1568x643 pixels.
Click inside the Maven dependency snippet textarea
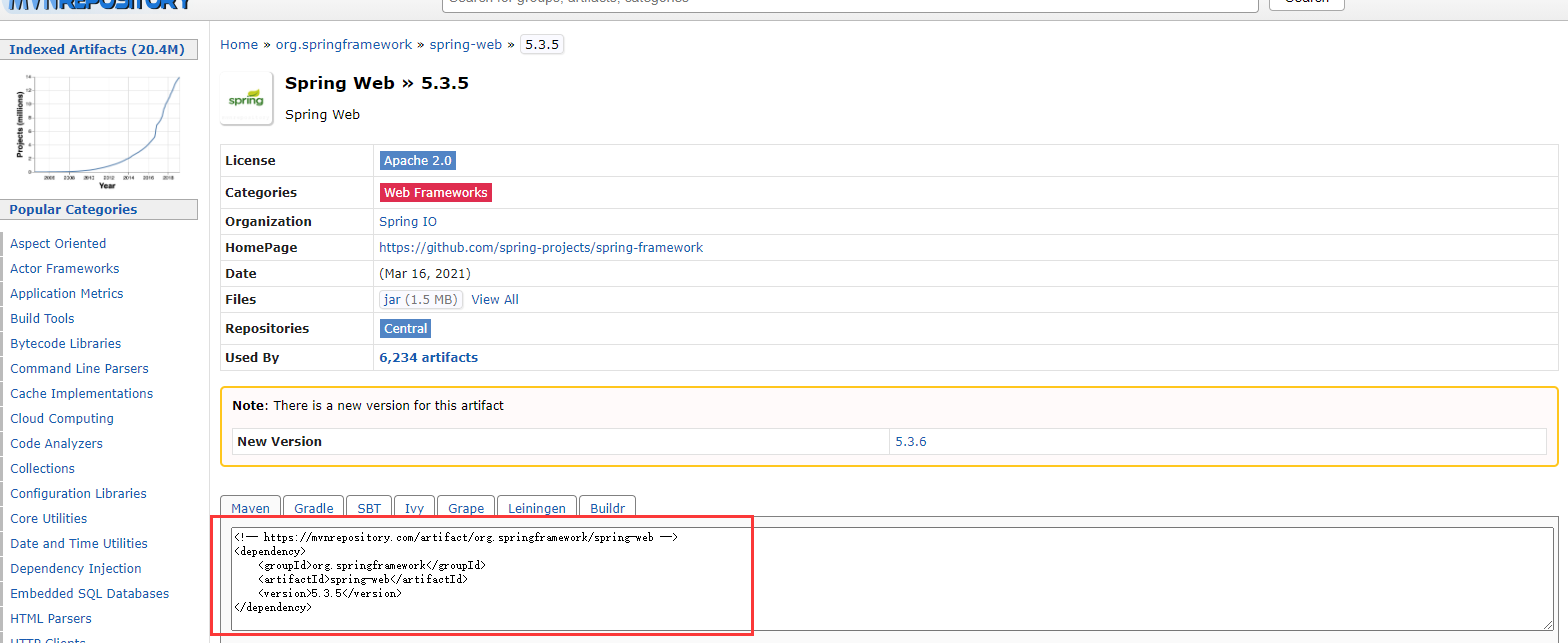(892, 579)
